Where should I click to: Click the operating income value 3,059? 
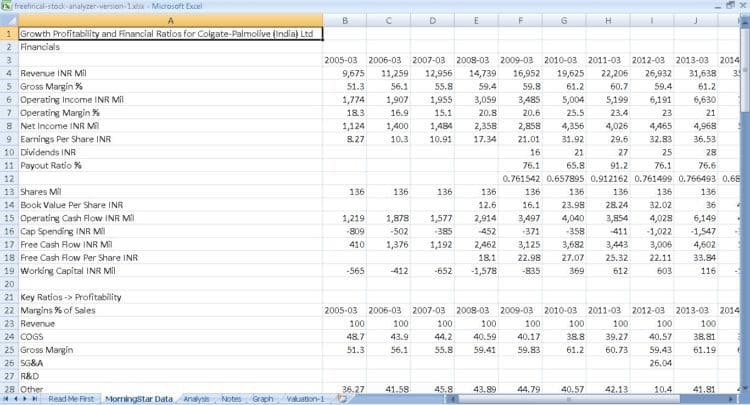(485, 99)
